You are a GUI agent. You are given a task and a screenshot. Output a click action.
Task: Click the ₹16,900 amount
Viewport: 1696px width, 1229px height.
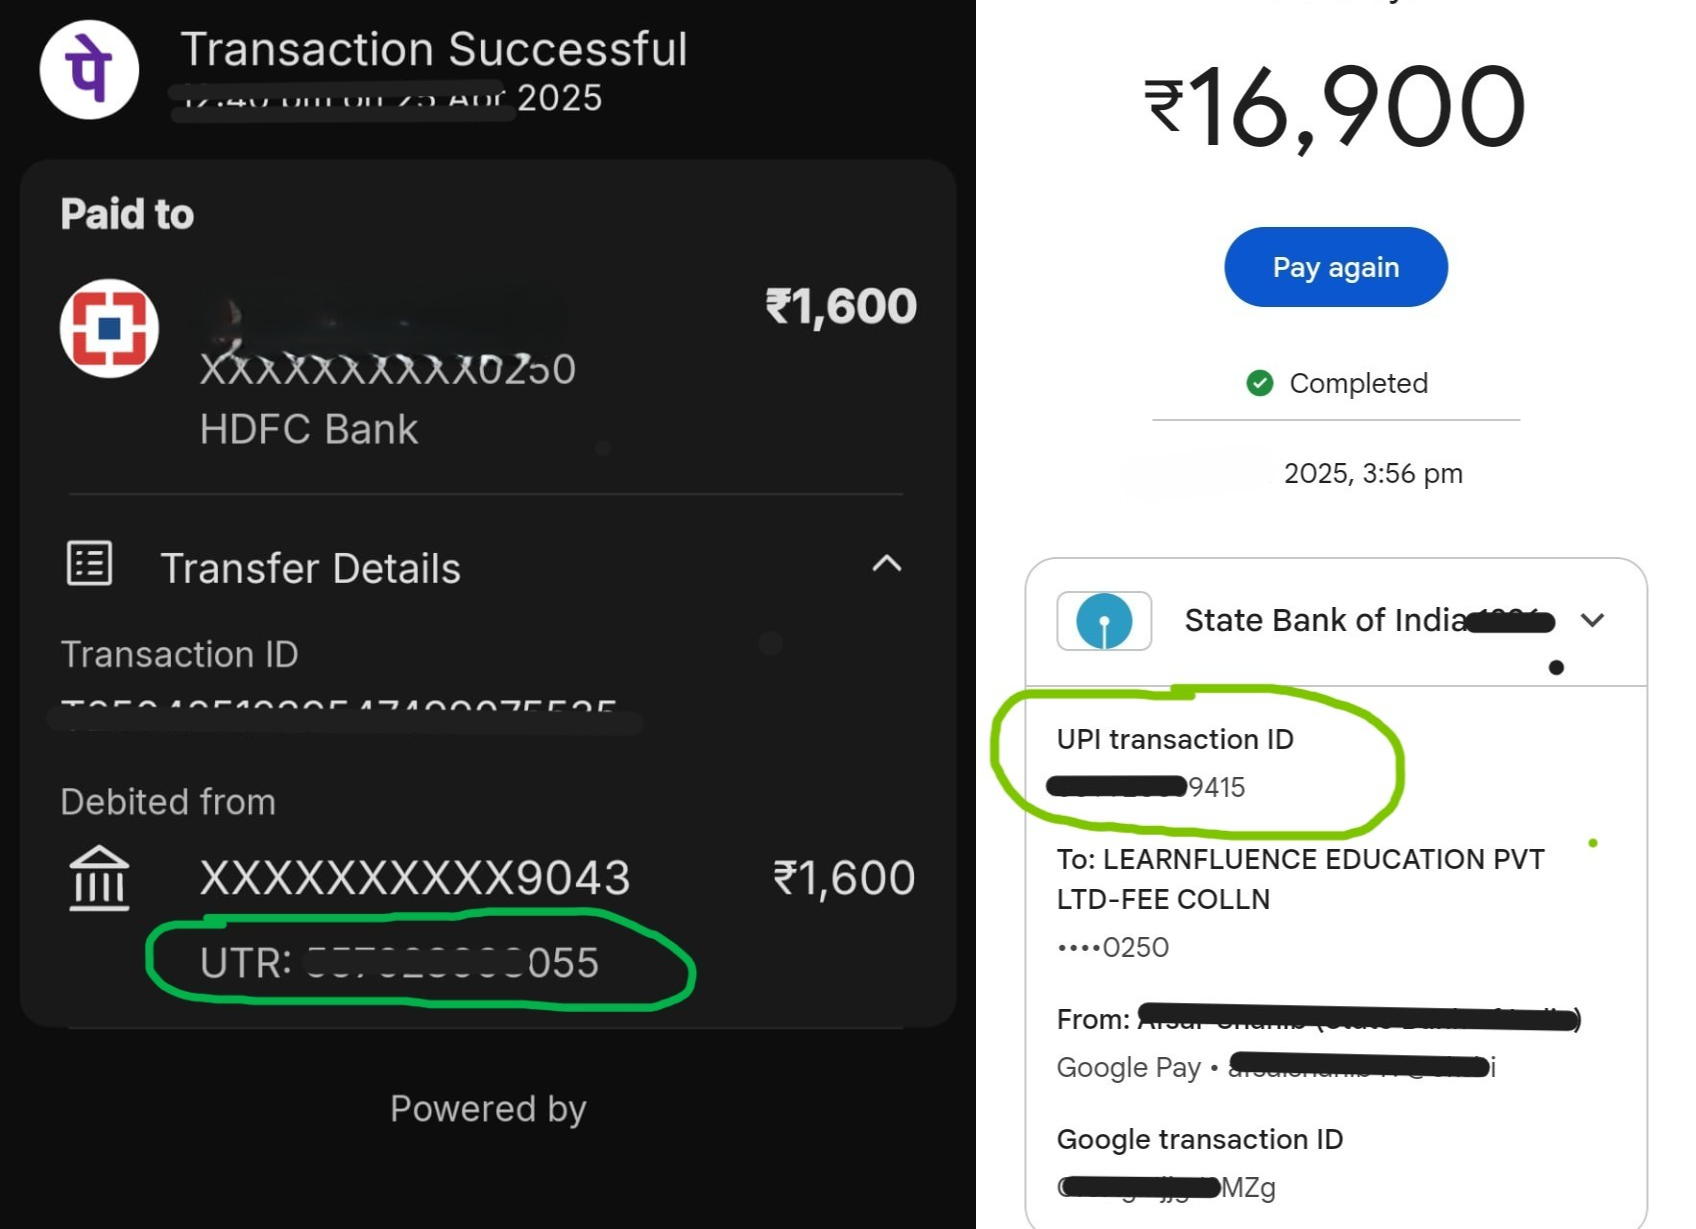(x=1335, y=108)
